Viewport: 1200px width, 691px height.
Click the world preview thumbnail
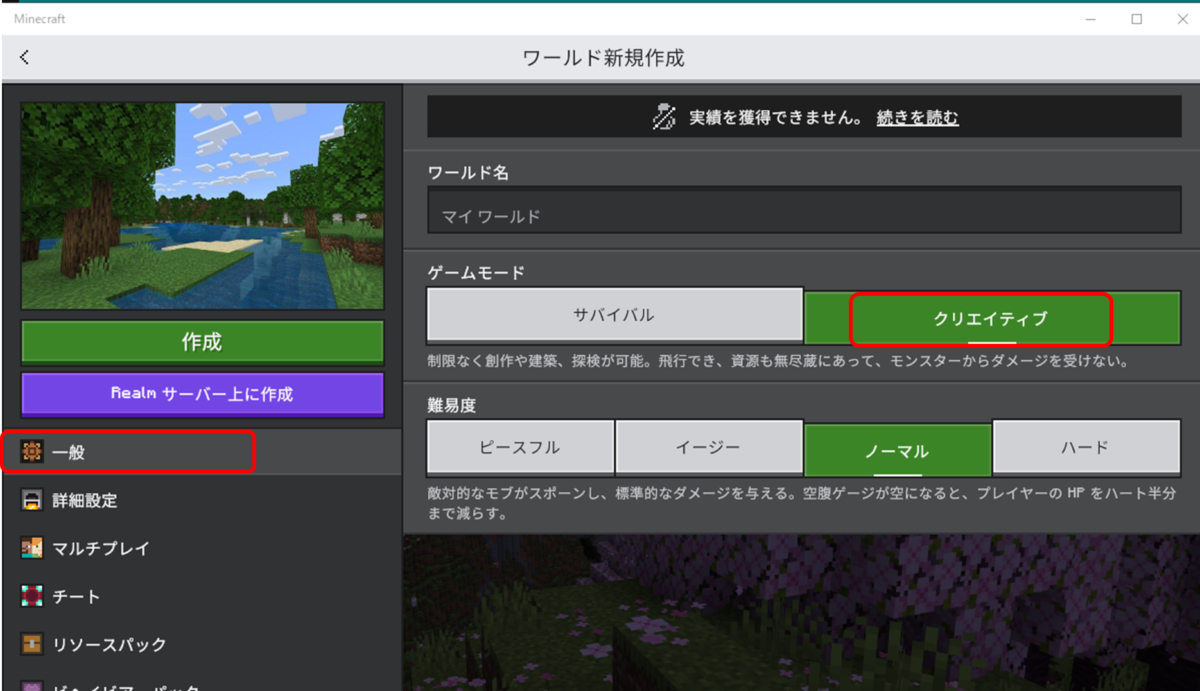(x=202, y=206)
